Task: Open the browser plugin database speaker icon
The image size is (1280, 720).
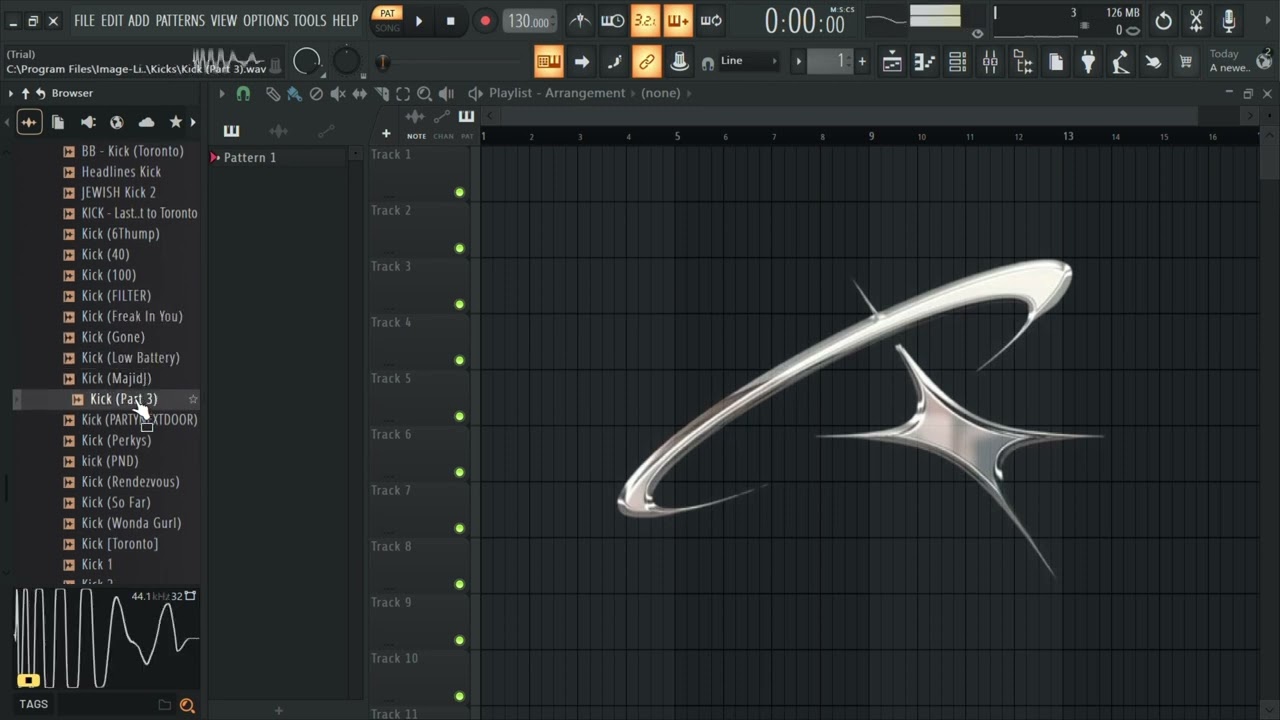Action: click(88, 122)
